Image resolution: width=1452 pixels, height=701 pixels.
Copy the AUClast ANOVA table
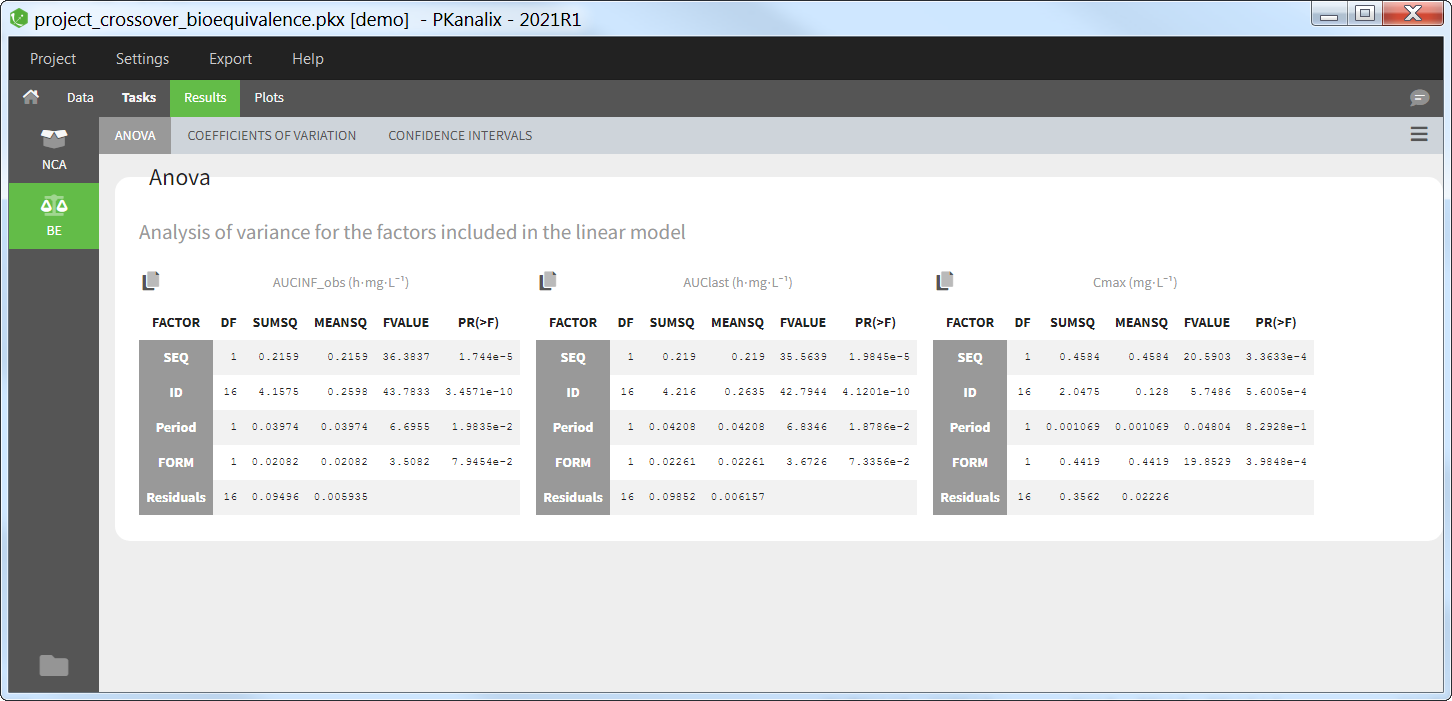click(548, 282)
